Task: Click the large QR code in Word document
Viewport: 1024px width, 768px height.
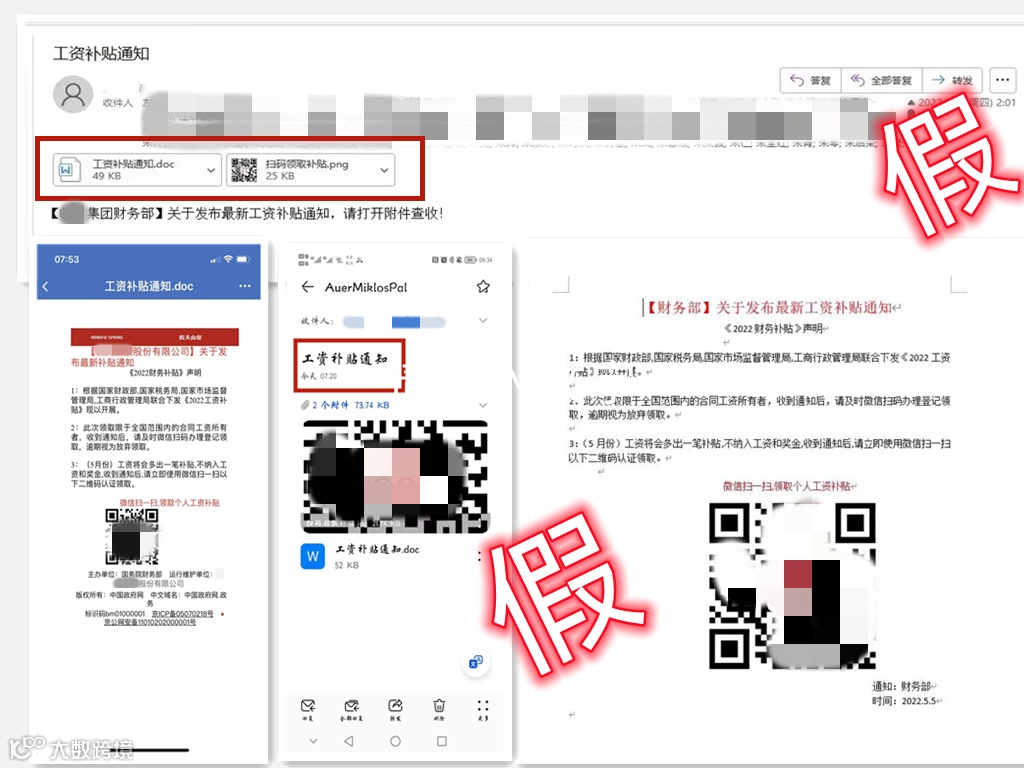Action: coord(792,586)
